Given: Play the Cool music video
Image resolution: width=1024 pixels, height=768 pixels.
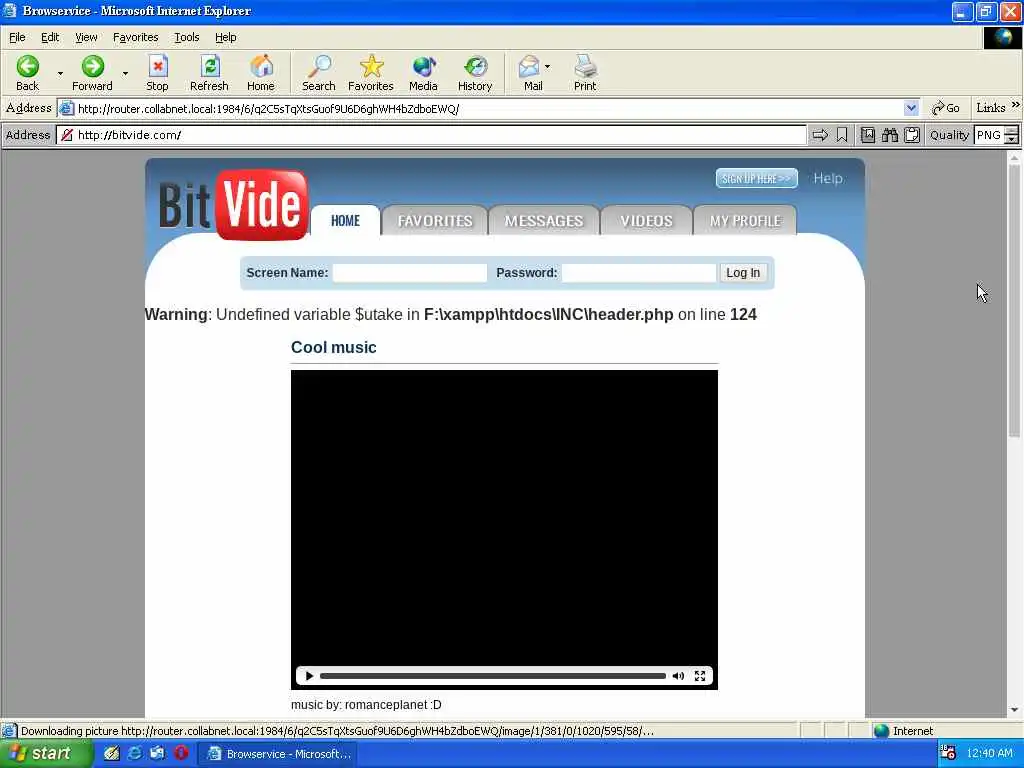Looking at the screenshot, I should [x=310, y=676].
